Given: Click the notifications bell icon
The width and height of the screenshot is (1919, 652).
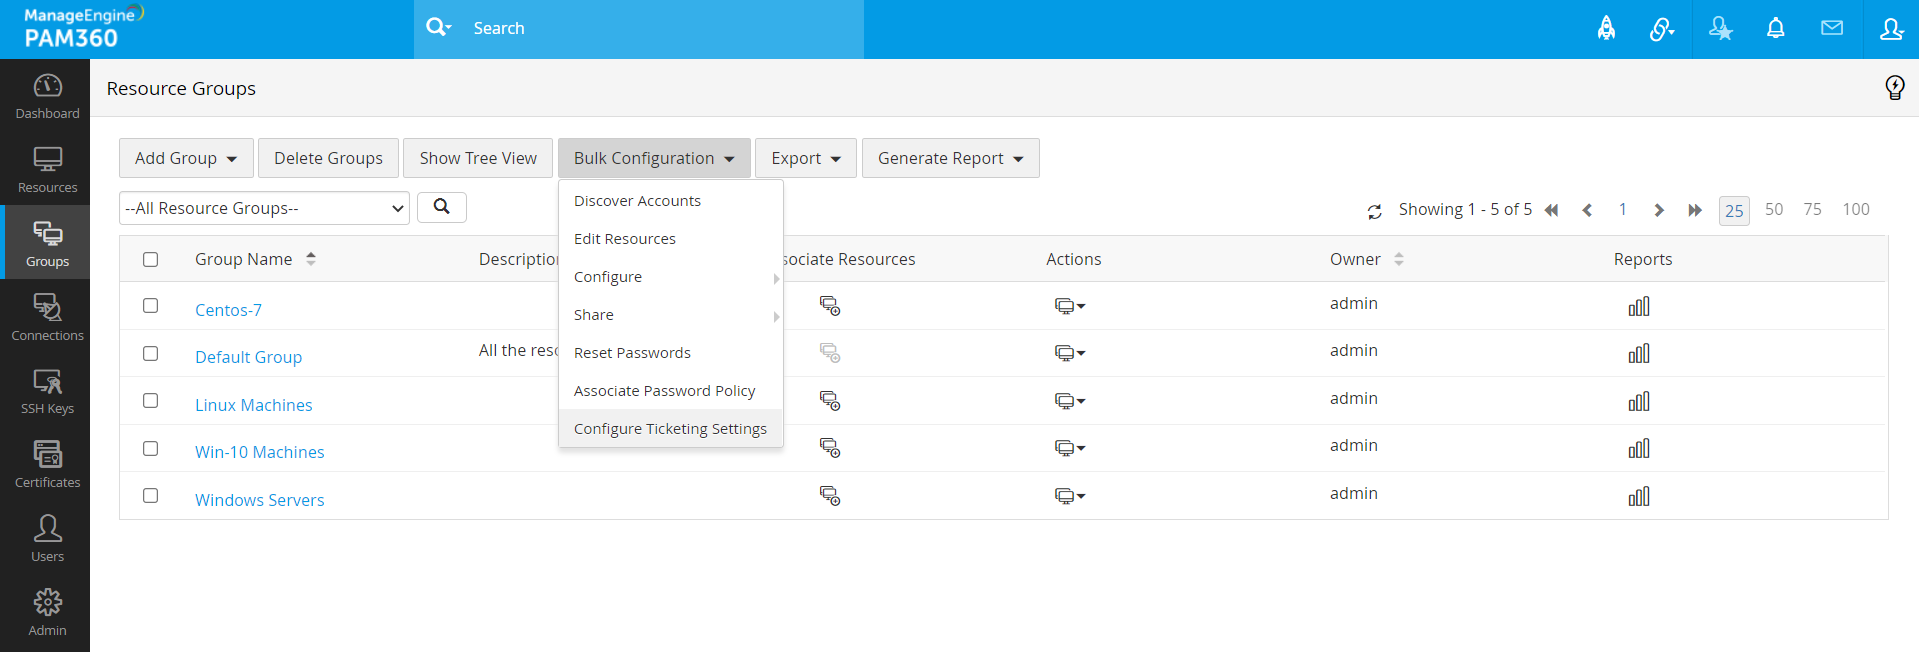Looking at the screenshot, I should [1775, 29].
